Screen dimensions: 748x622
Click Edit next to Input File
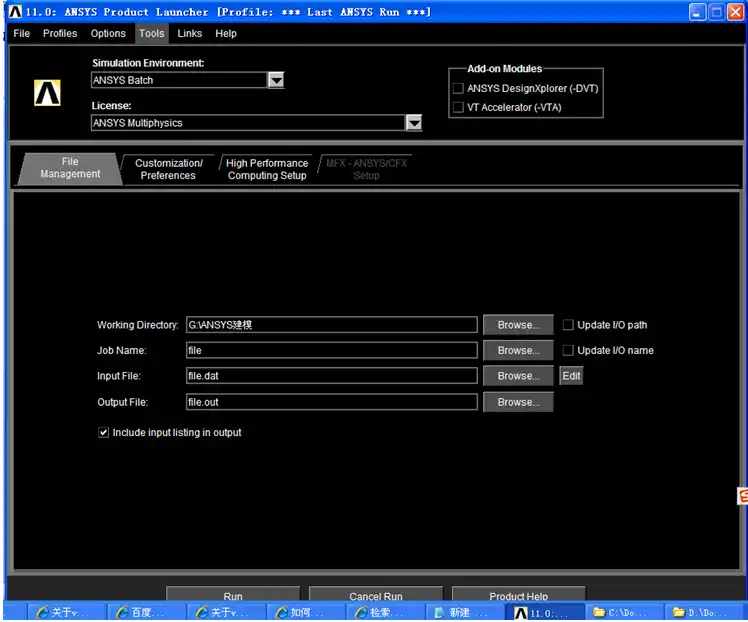[571, 376]
